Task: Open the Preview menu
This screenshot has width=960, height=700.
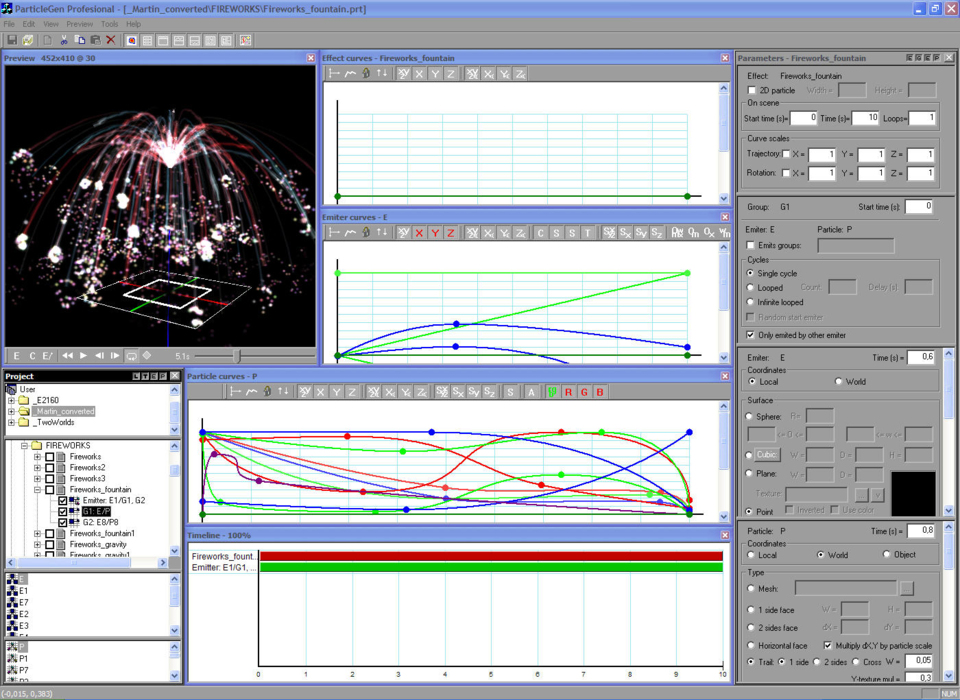Action: (x=79, y=24)
